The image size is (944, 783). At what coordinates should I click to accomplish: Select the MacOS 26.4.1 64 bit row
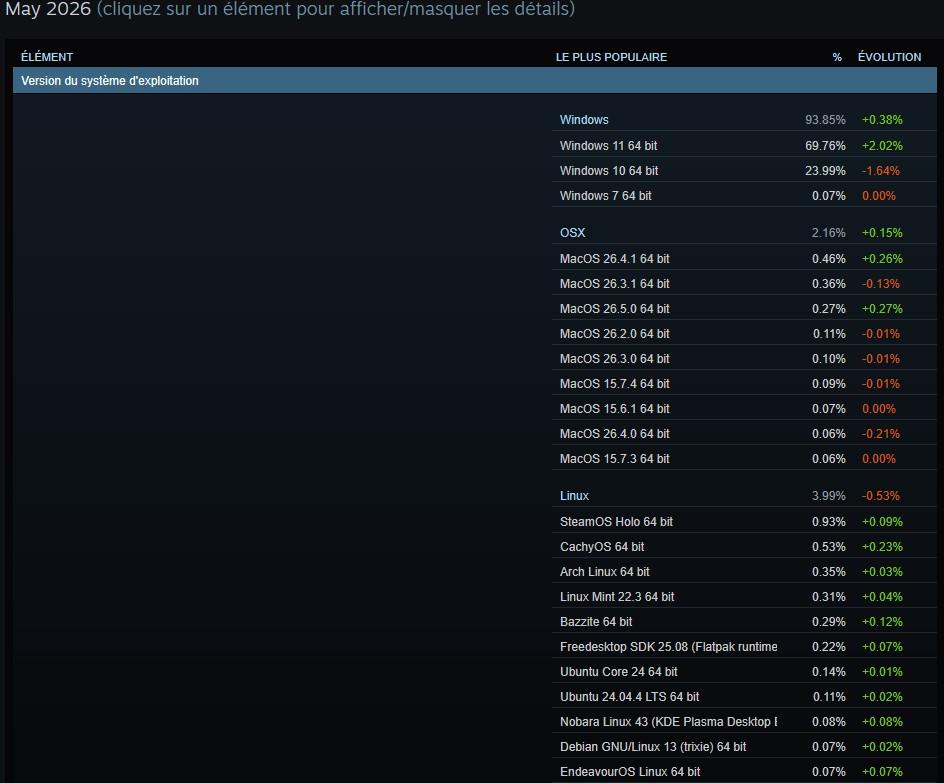point(744,259)
